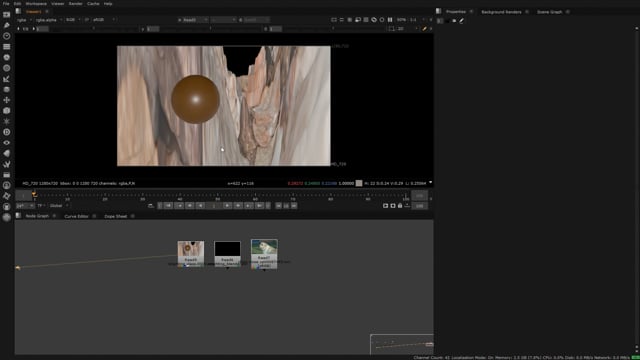
Task: Switch to the Scene Graph tab
Action: click(549, 12)
